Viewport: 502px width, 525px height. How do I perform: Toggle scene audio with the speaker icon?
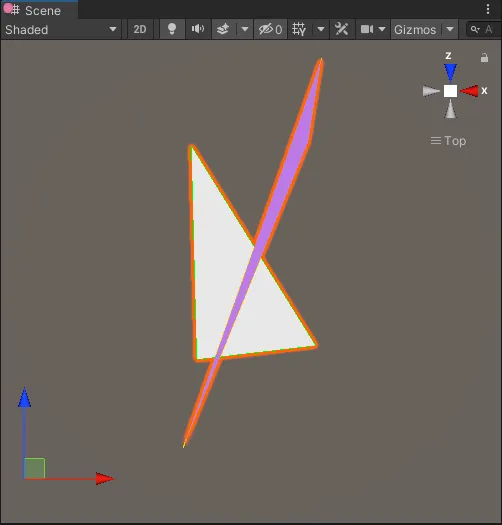pos(198,29)
